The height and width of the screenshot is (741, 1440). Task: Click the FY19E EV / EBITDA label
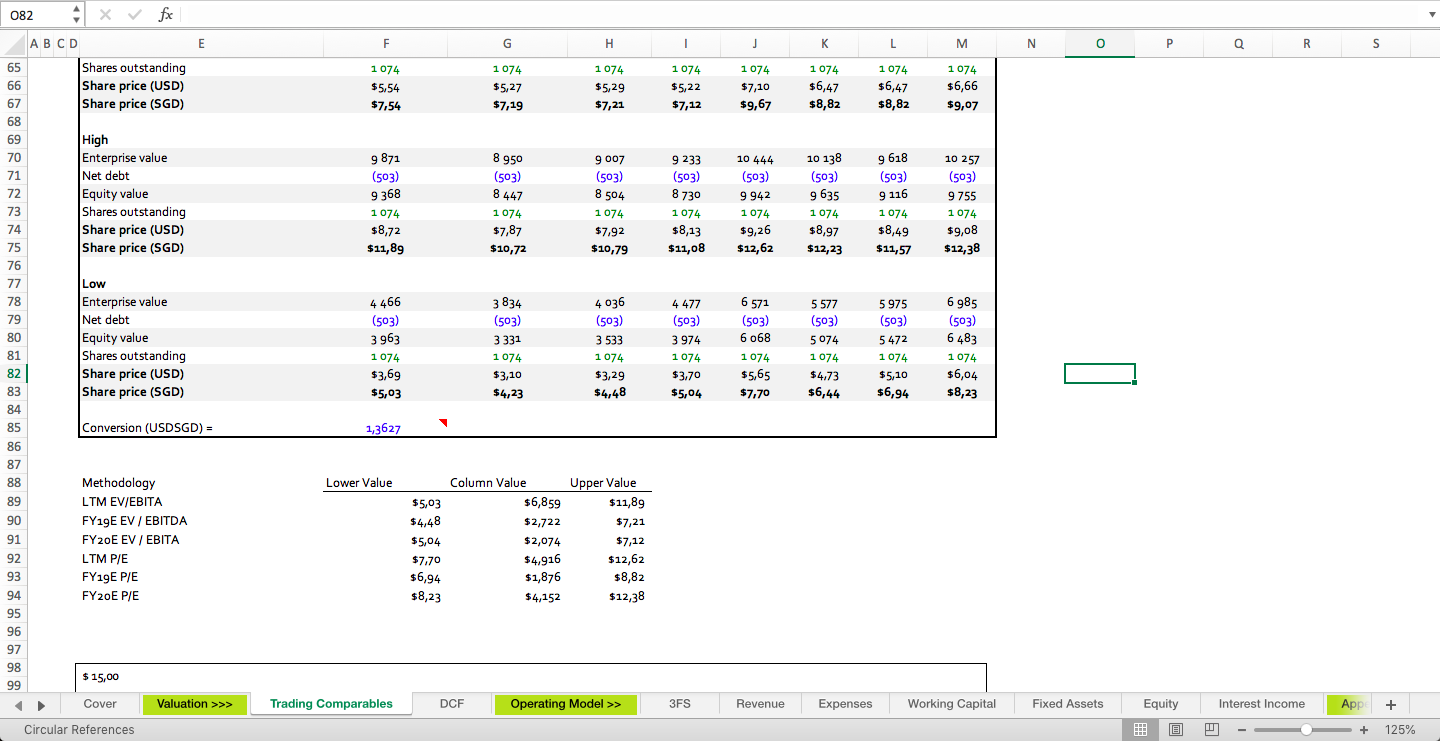pyautogui.click(x=134, y=521)
